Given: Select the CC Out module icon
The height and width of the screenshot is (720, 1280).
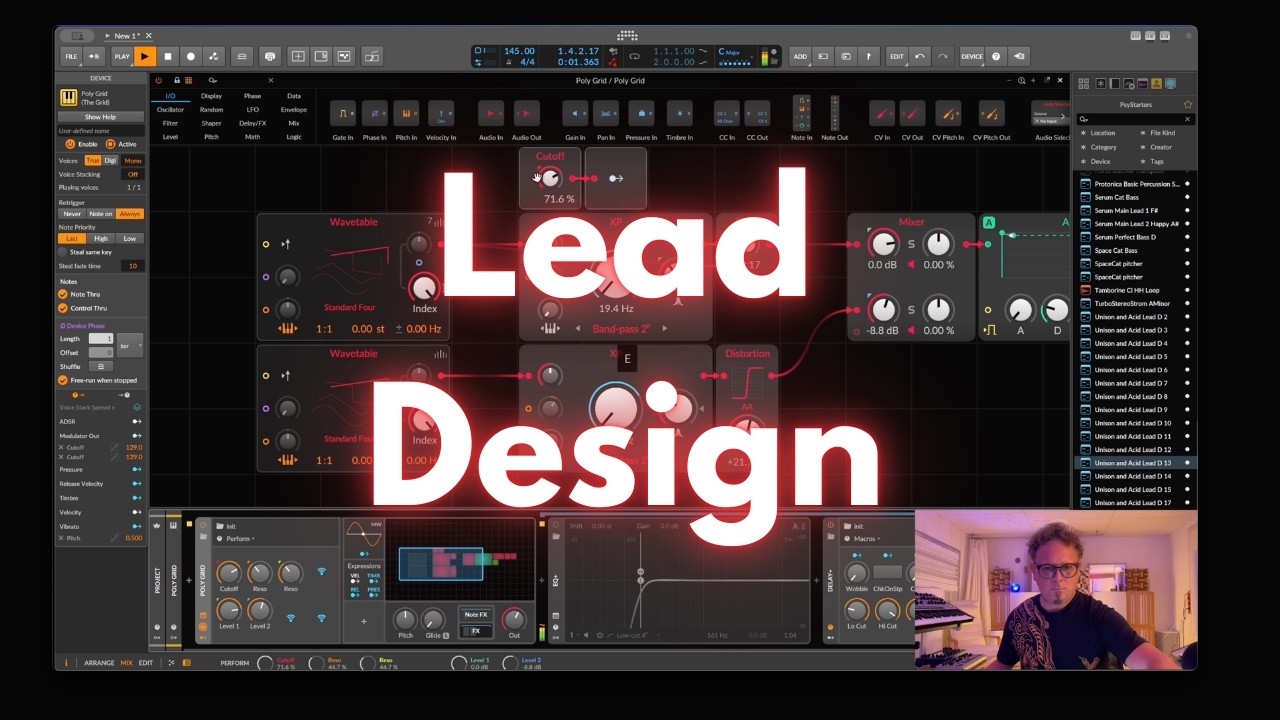Looking at the screenshot, I should (757, 113).
